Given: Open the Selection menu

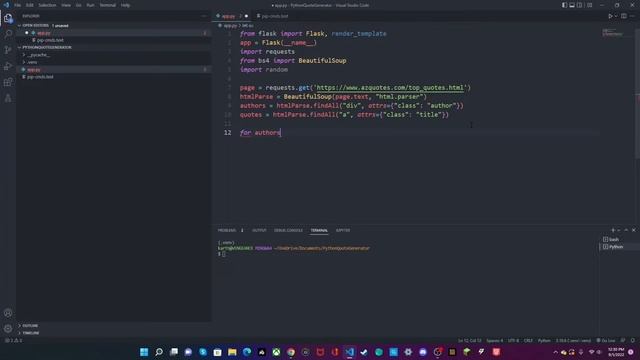Looking at the screenshot, I should [47, 5].
